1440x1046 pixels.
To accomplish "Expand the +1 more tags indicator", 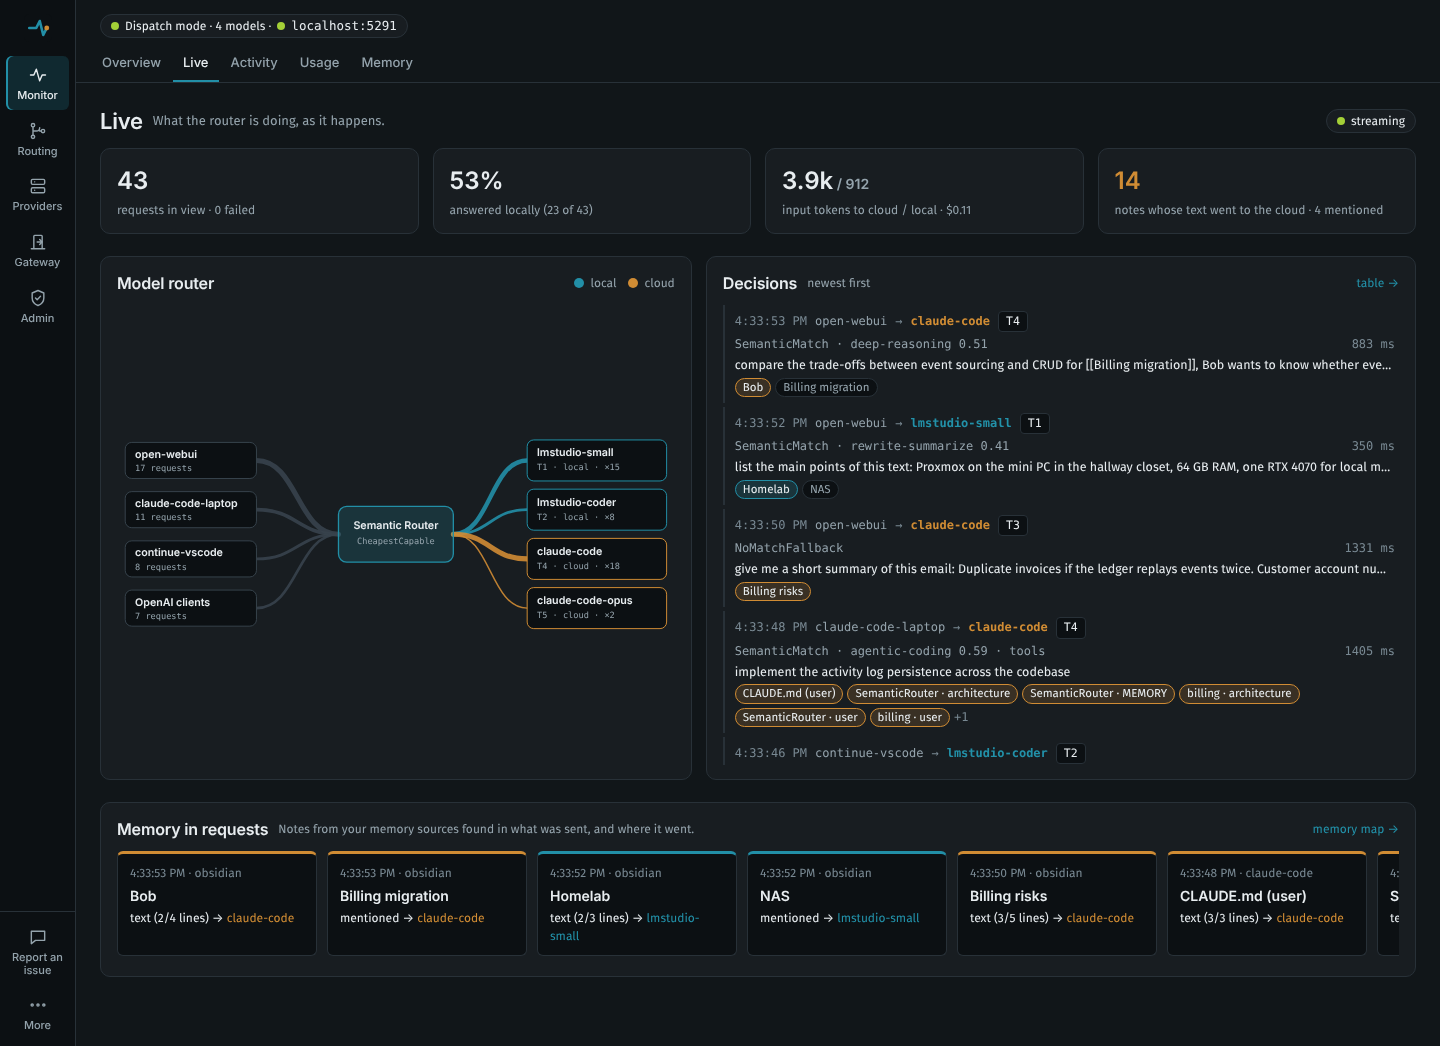I will [961, 718].
